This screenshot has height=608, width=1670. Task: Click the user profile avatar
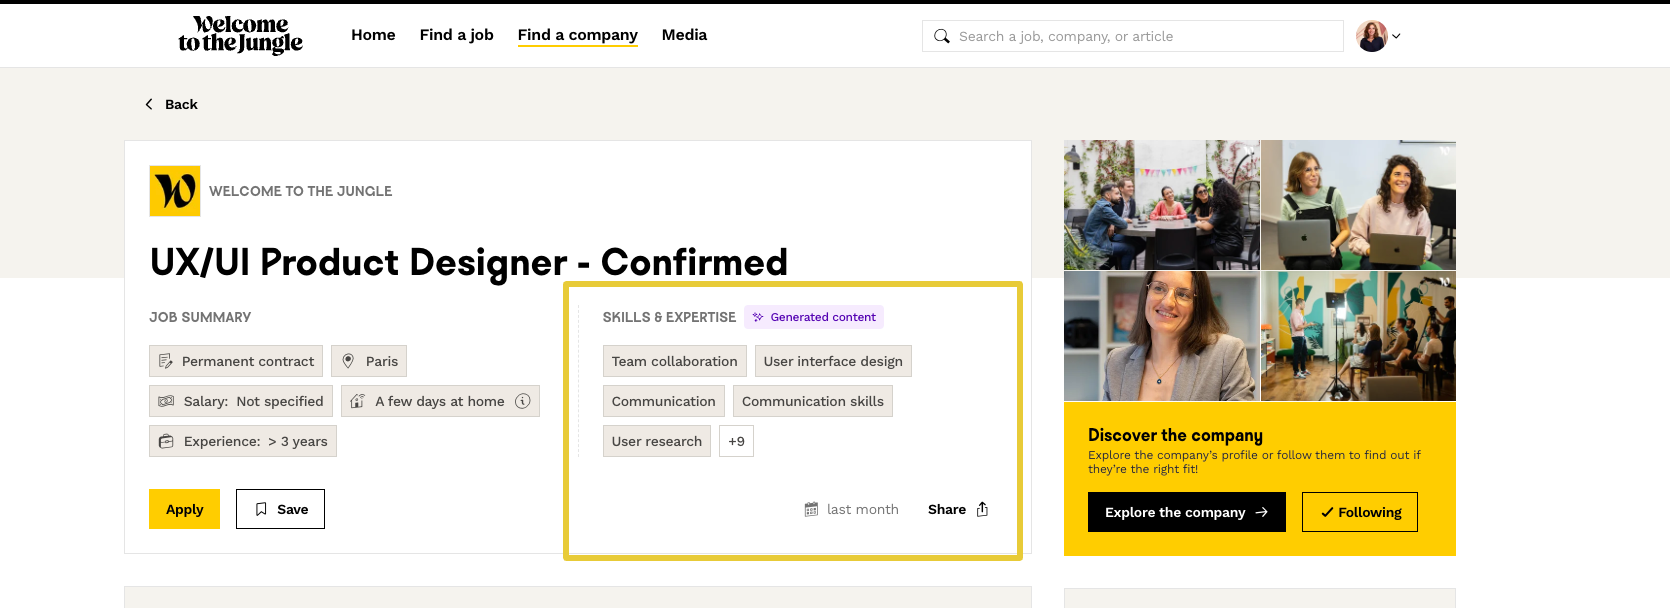click(1371, 36)
